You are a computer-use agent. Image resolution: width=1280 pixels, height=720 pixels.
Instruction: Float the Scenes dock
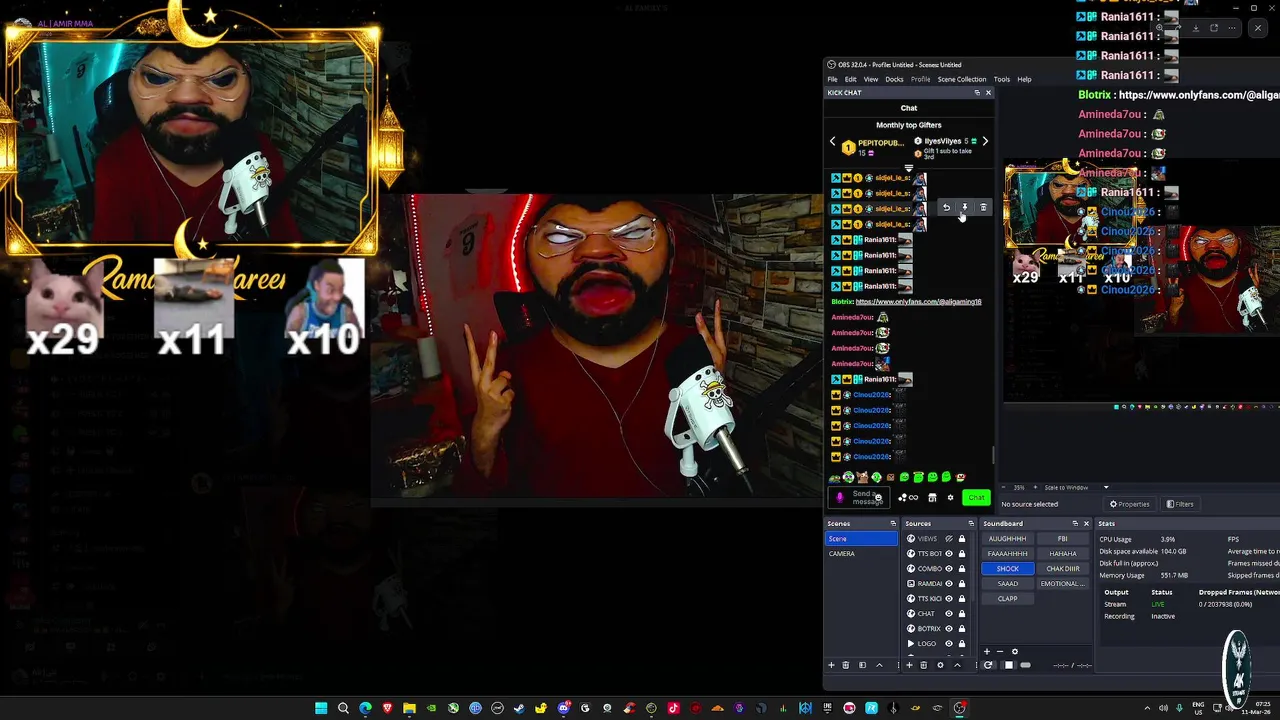click(x=893, y=523)
